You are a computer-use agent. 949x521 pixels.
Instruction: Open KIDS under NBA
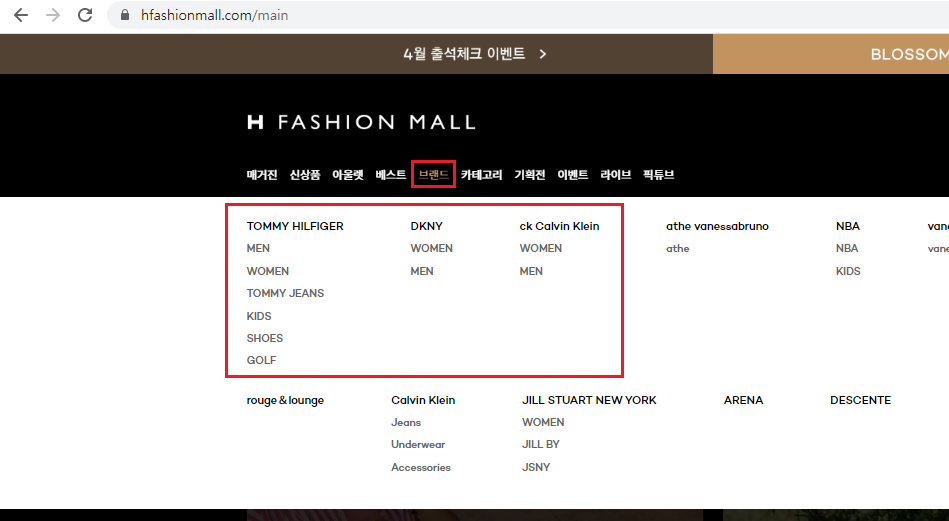point(848,271)
